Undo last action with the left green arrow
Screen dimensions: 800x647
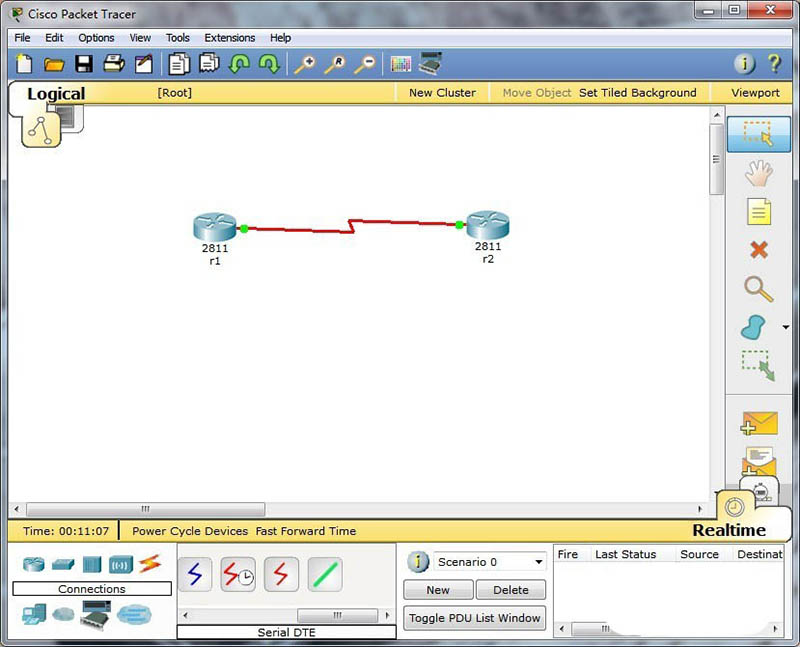239,64
